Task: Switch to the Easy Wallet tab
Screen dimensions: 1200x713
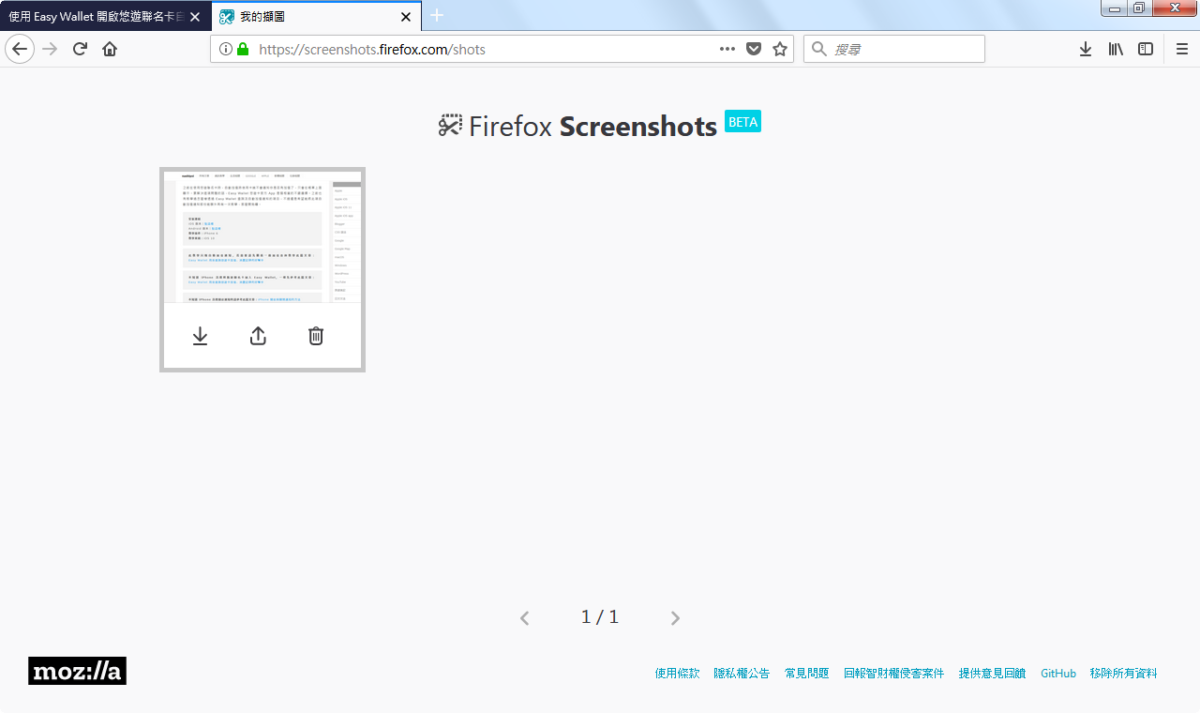Action: click(x=95, y=17)
